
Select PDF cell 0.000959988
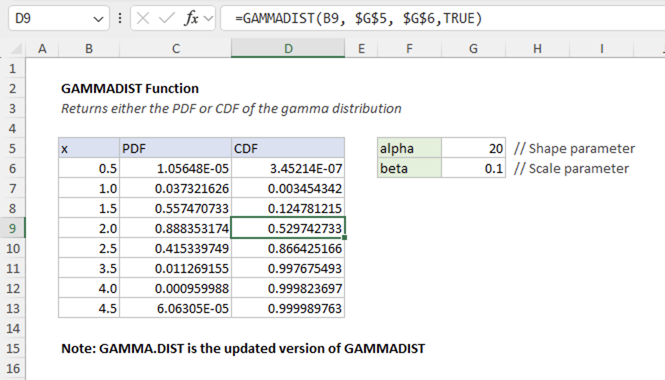pyautogui.click(x=176, y=288)
